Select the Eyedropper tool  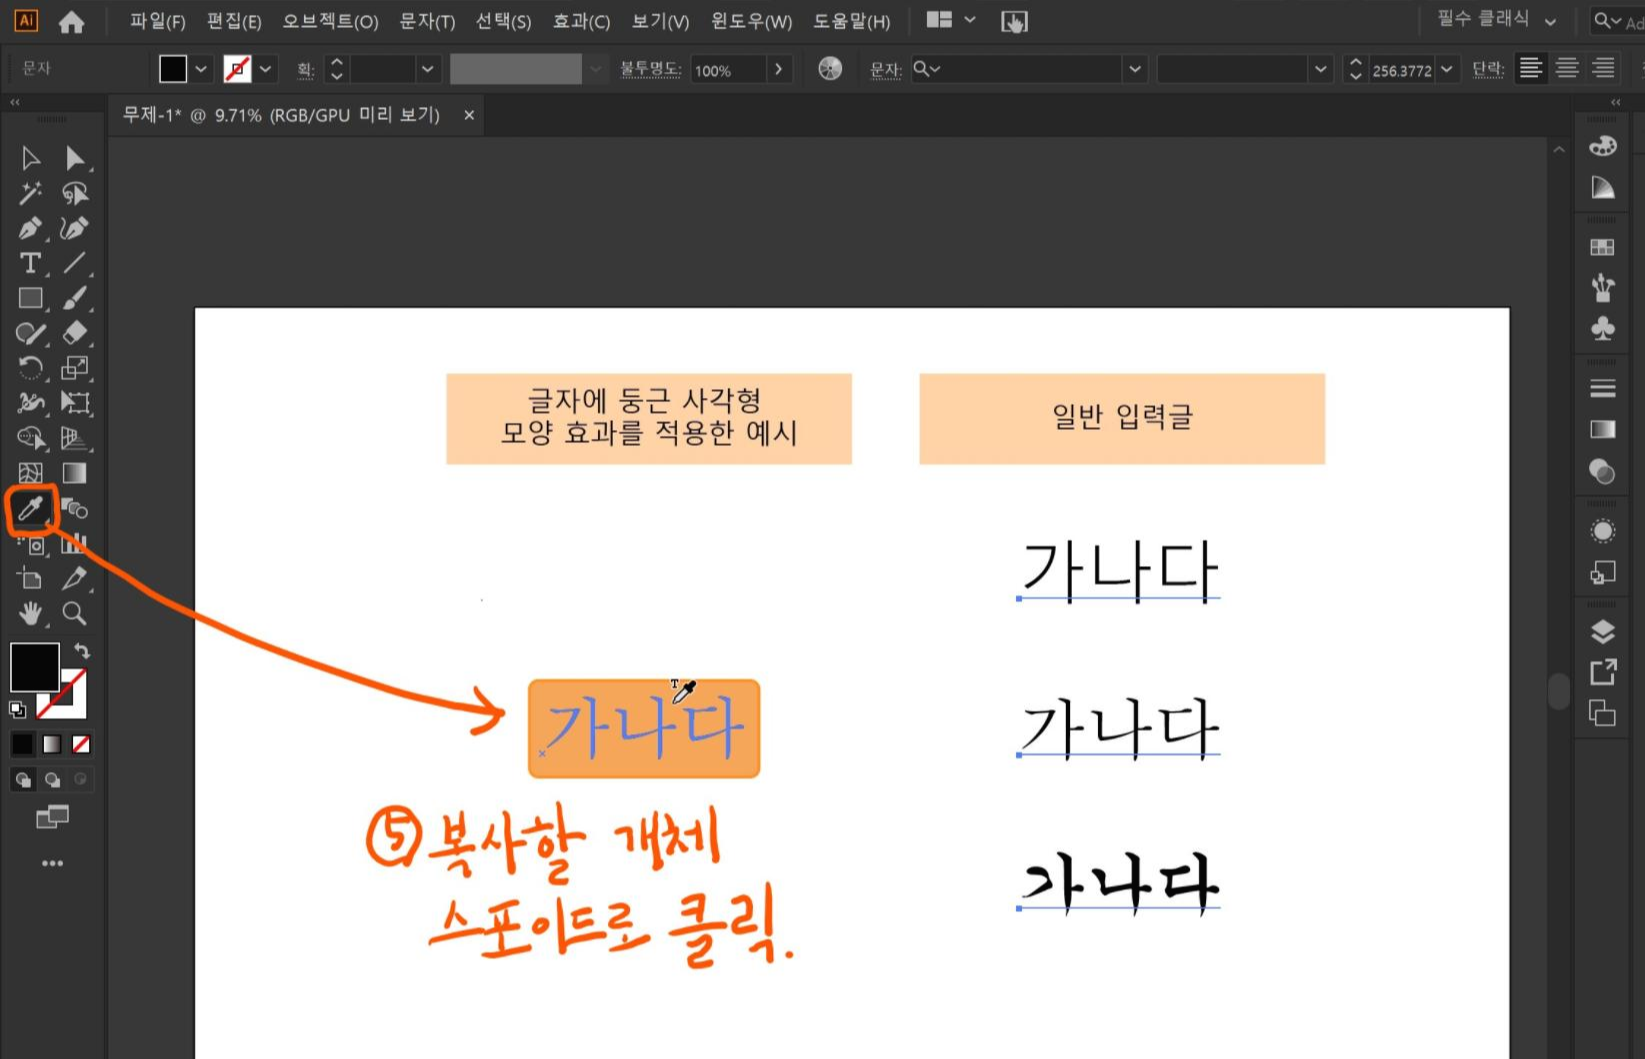tap(30, 508)
